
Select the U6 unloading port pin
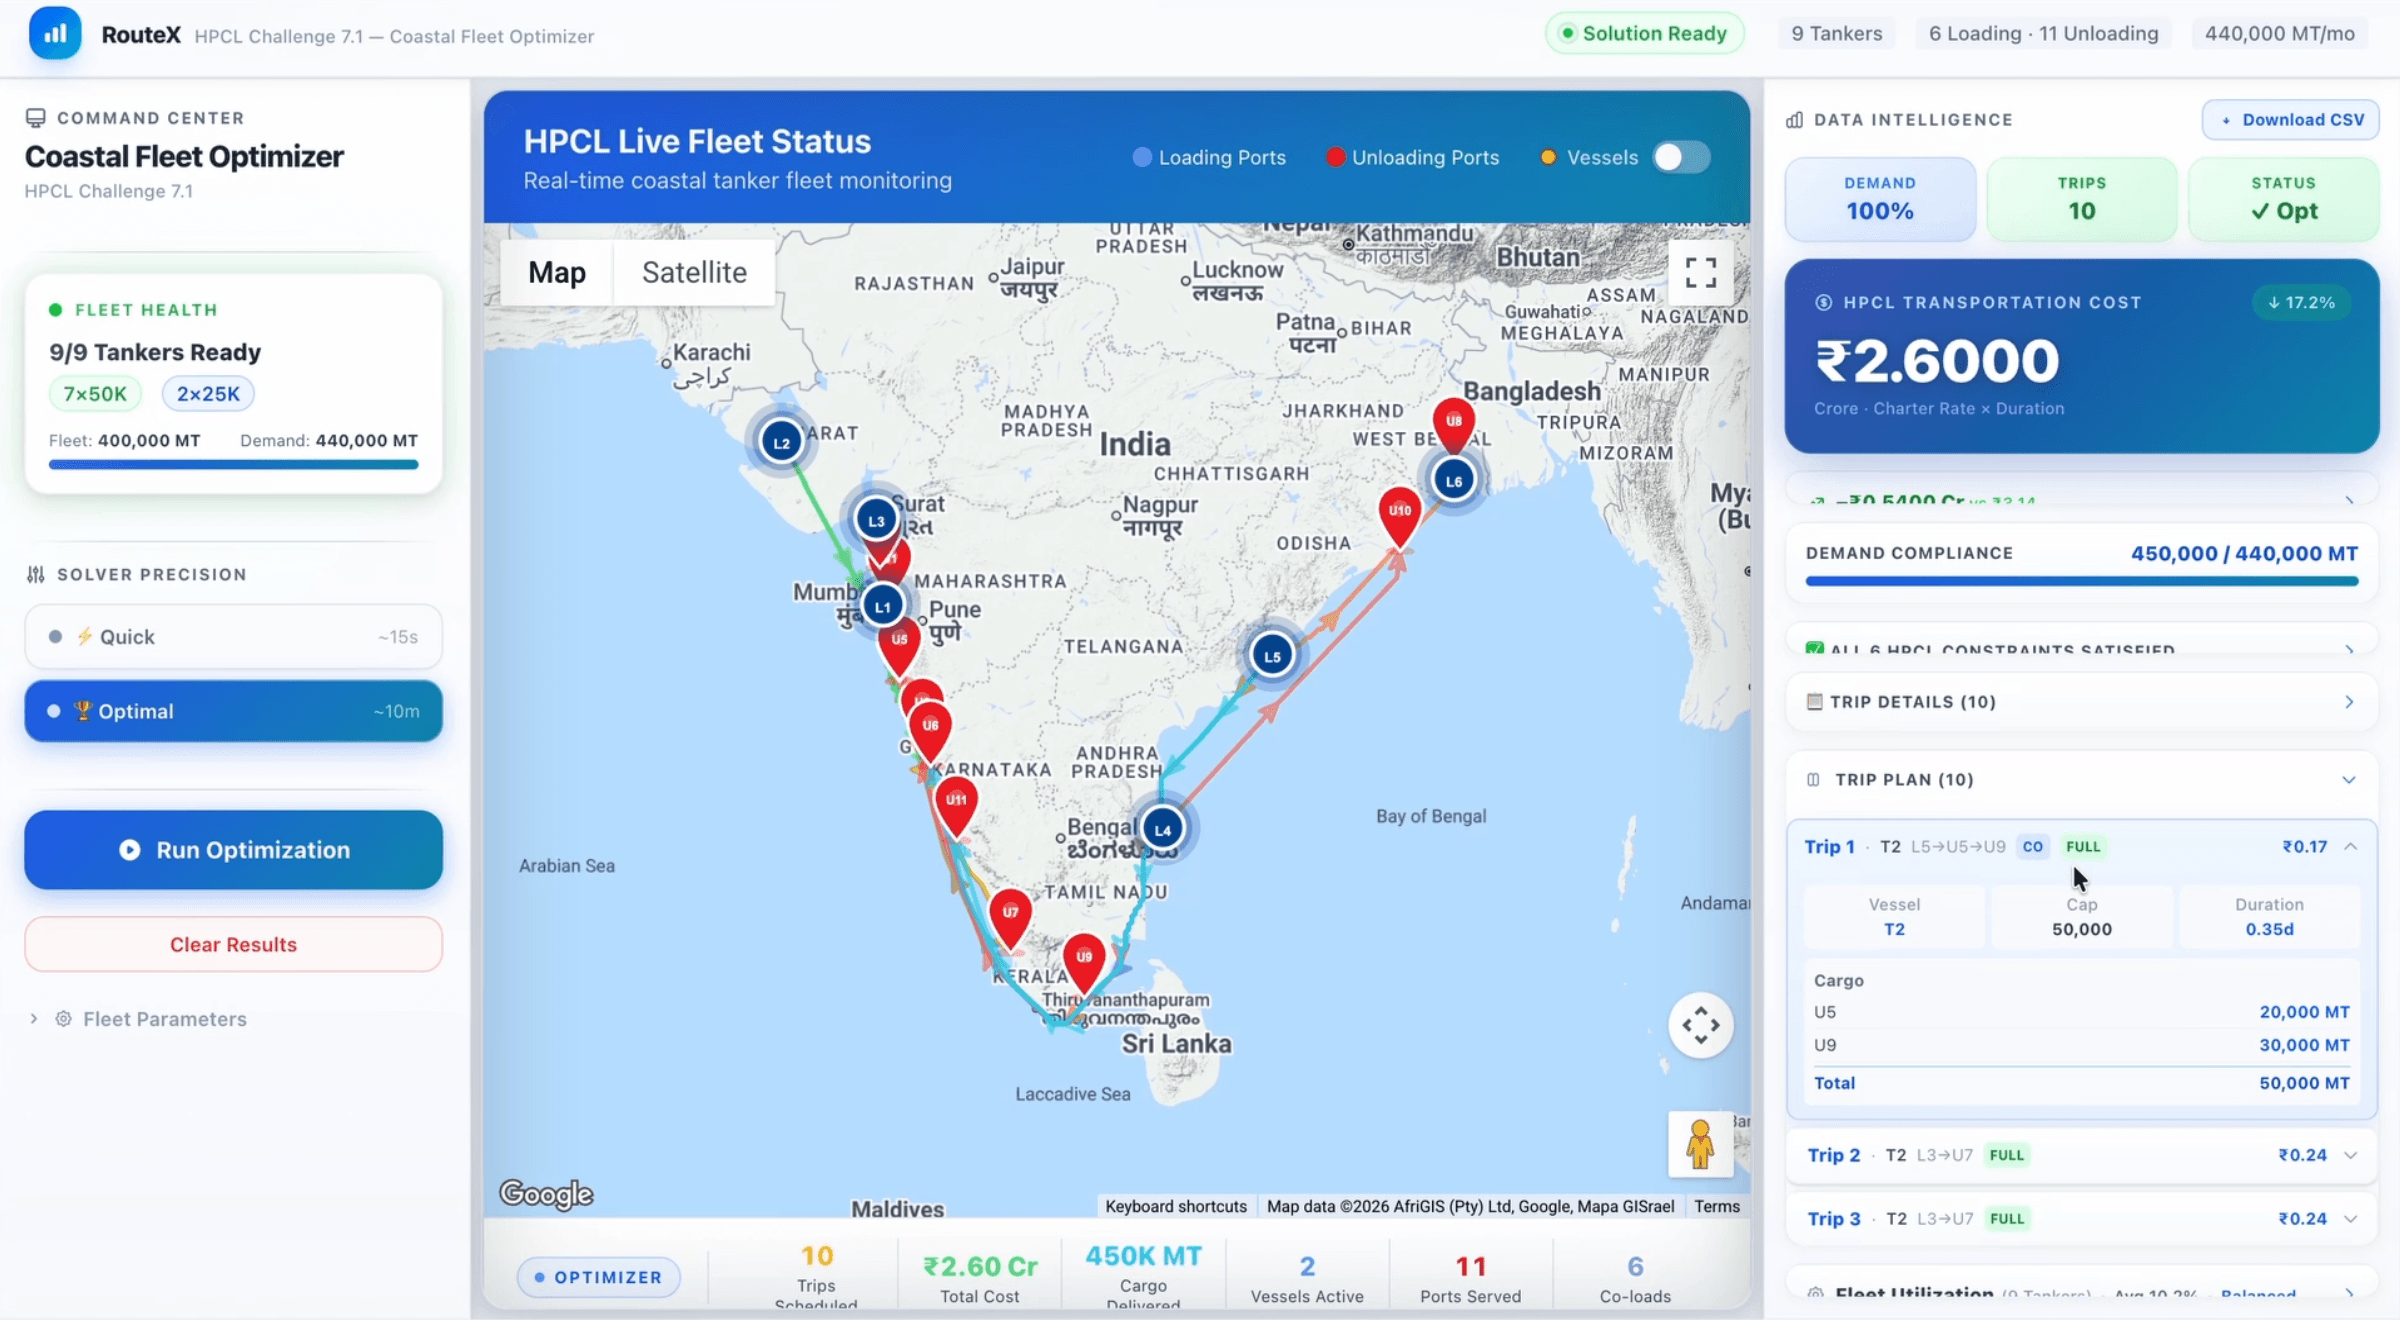coord(930,732)
